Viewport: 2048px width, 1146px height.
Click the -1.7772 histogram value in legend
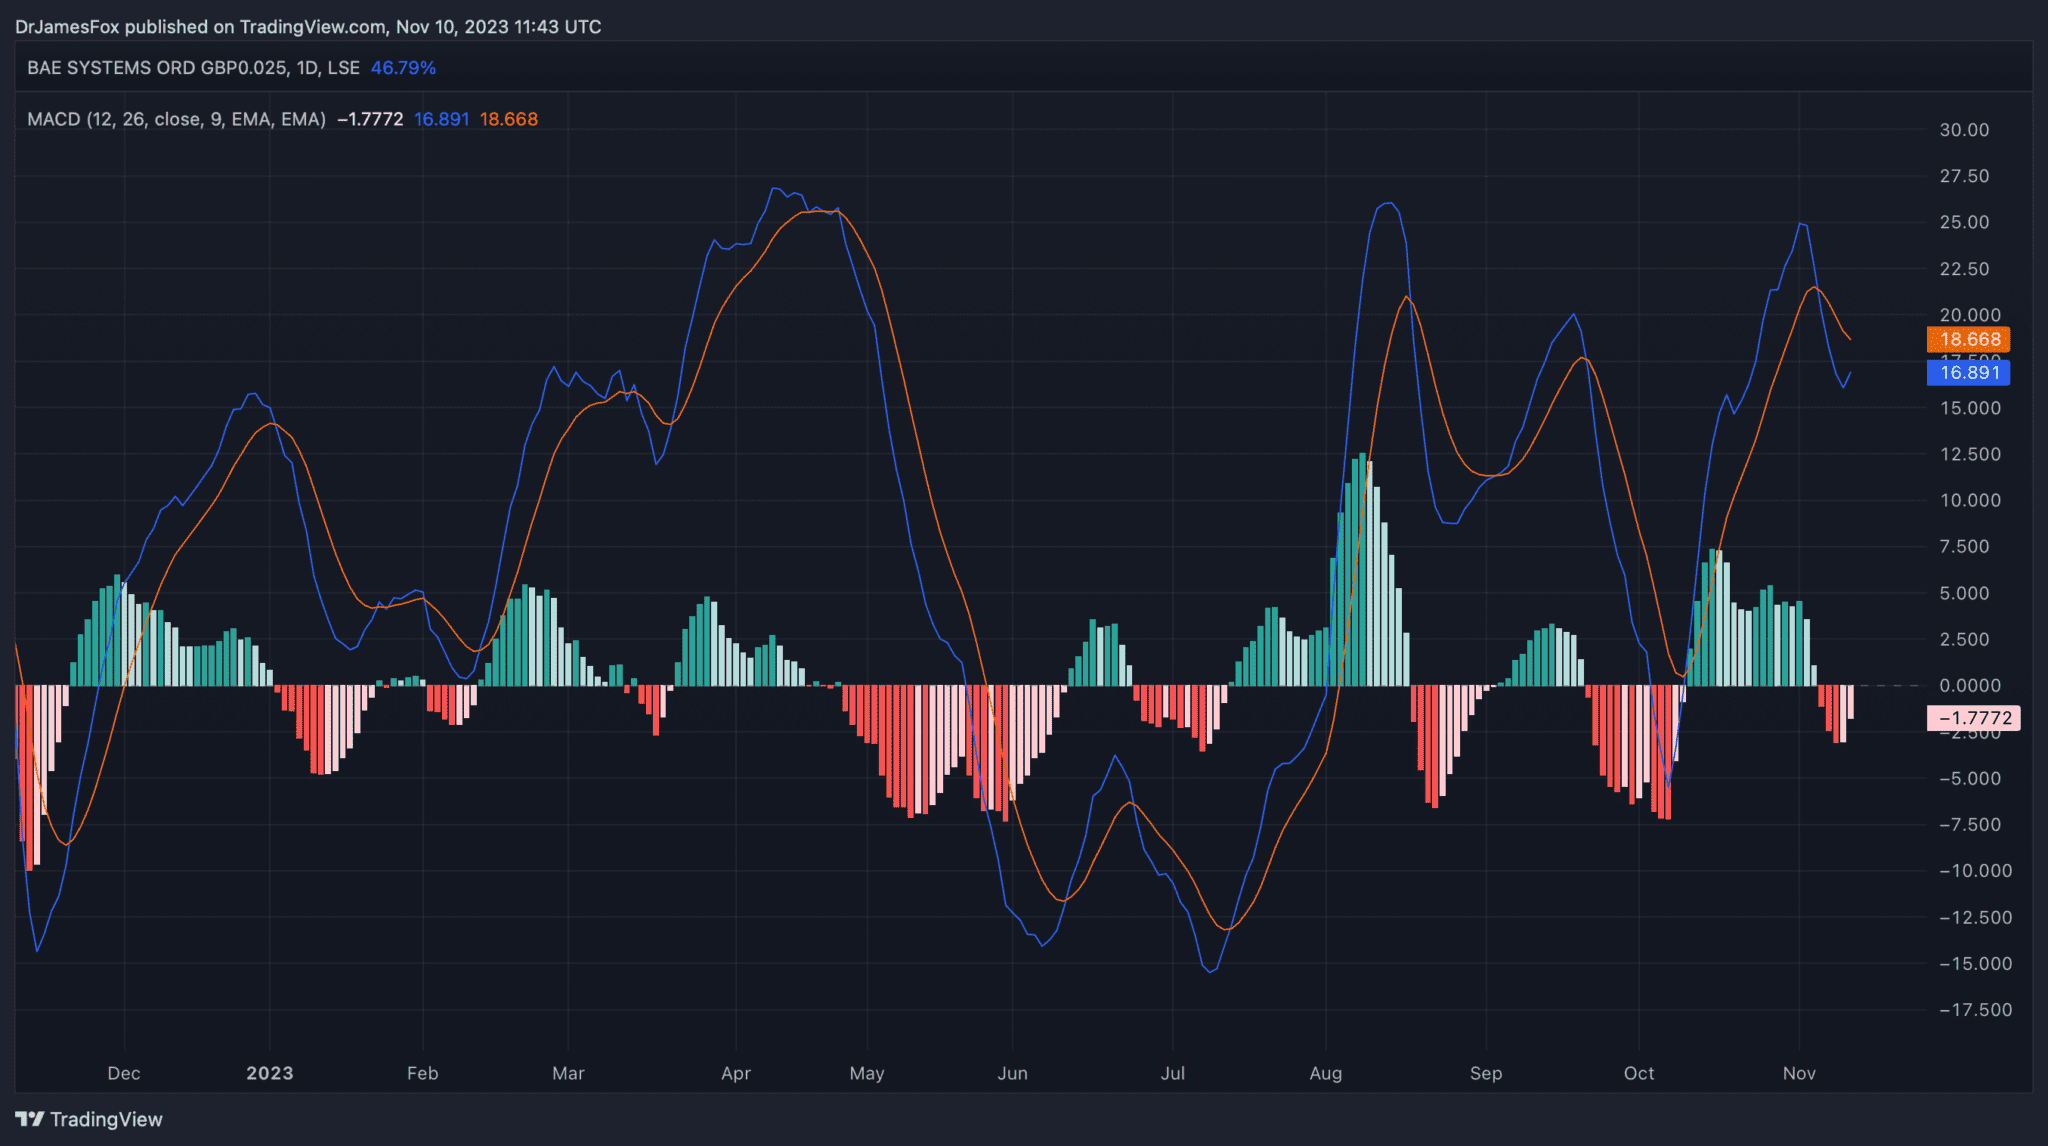point(370,119)
